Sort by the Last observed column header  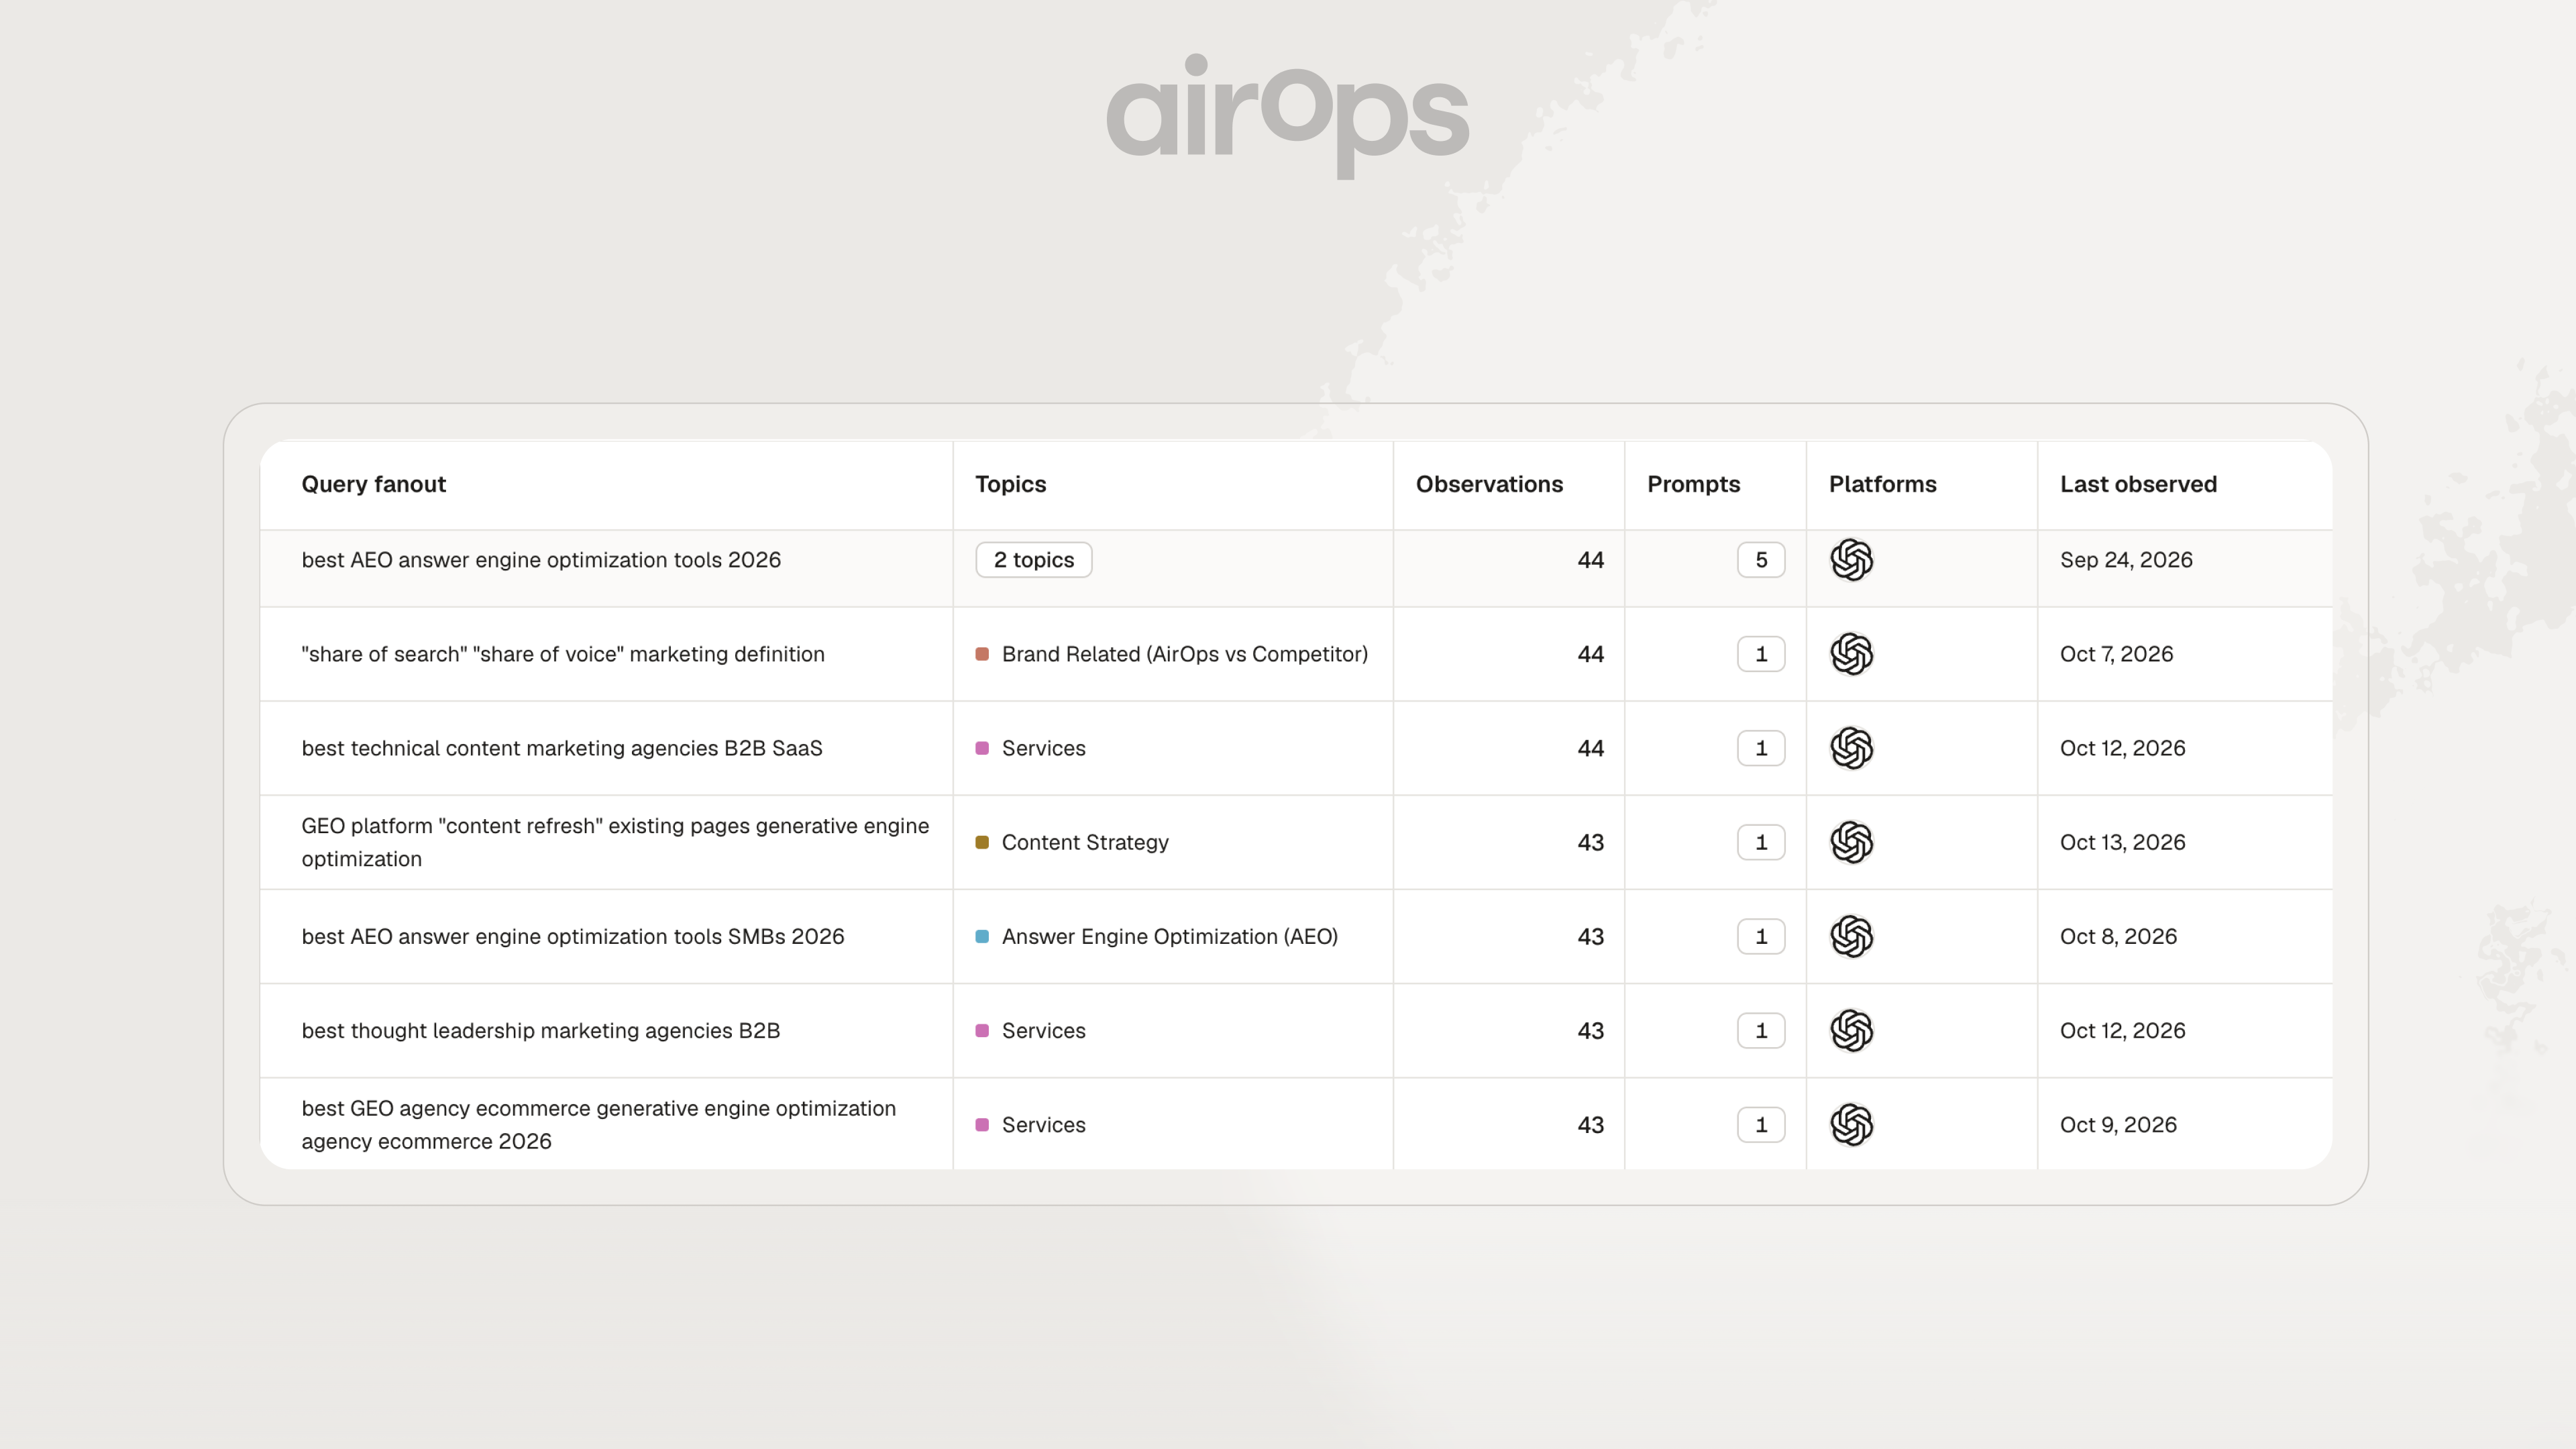click(x=2138, y=484)
